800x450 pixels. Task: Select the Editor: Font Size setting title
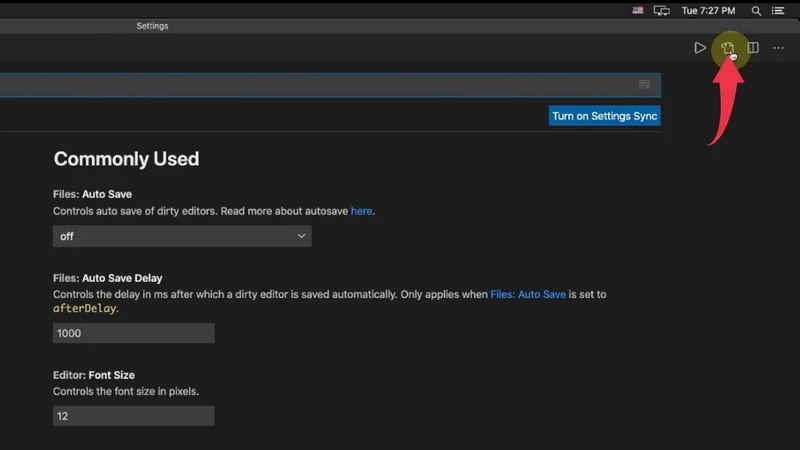[94, 375]
